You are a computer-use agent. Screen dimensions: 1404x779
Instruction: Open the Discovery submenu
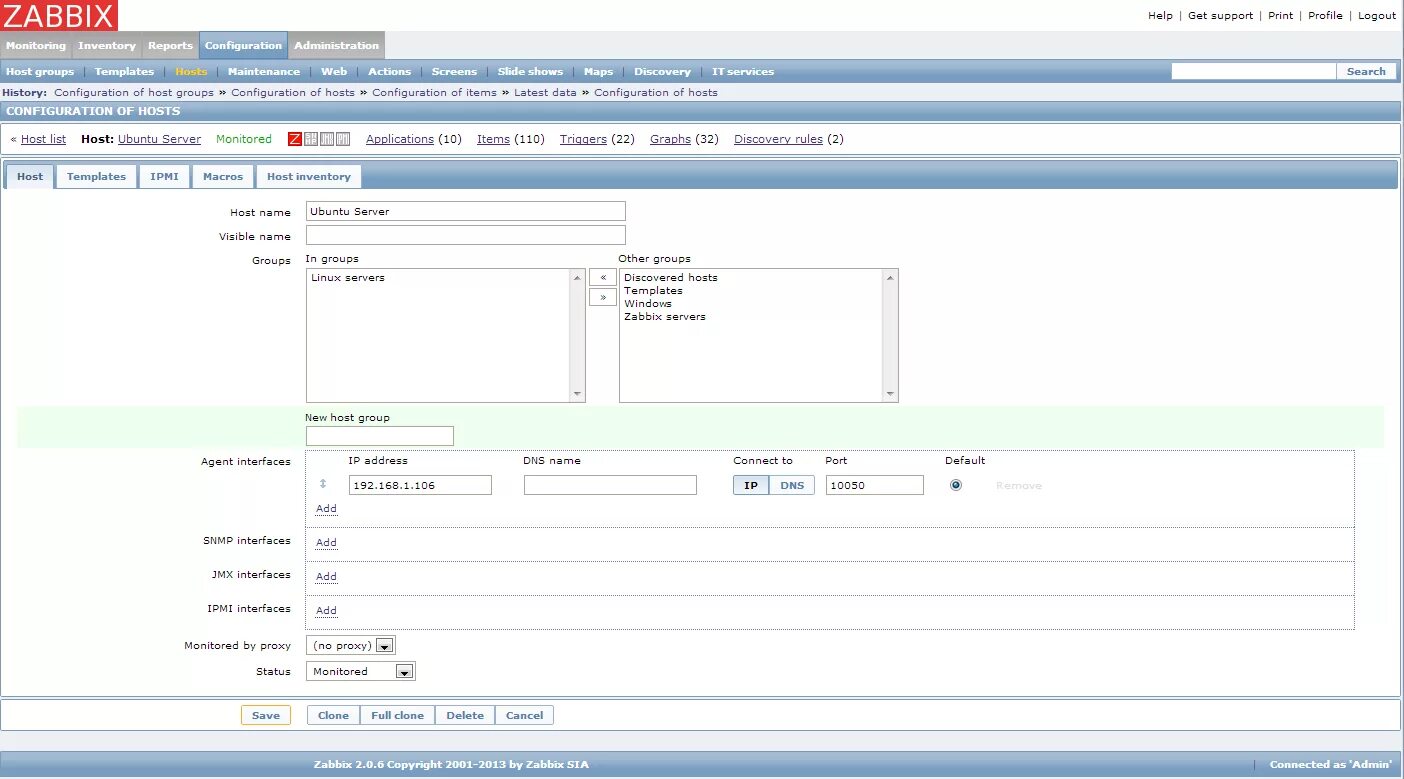[662, 72]
